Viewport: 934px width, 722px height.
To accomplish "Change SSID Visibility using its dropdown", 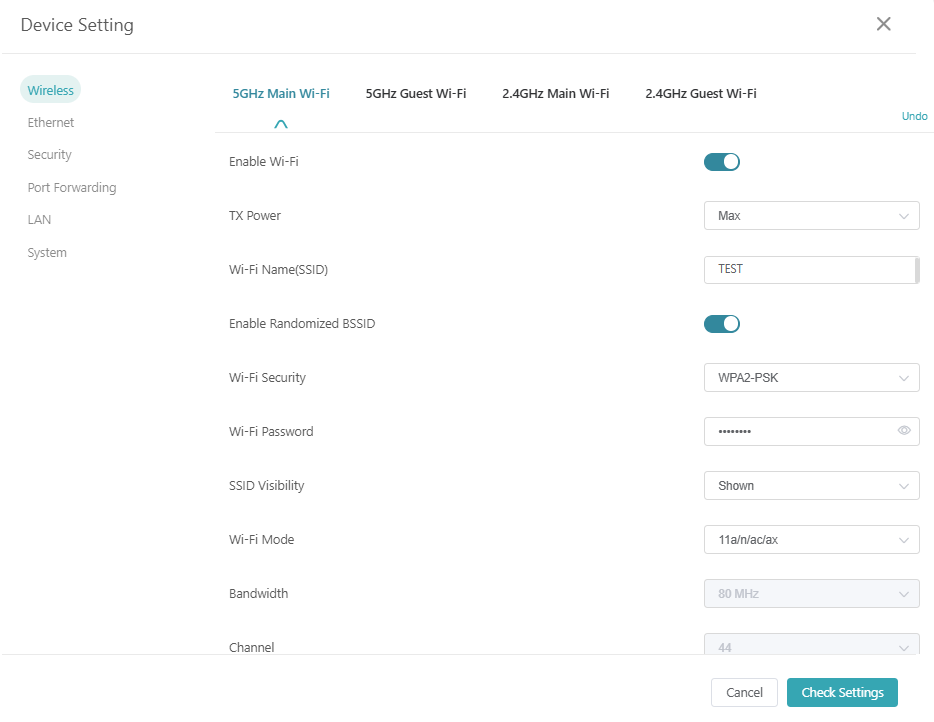I will (x=811, y=485).
